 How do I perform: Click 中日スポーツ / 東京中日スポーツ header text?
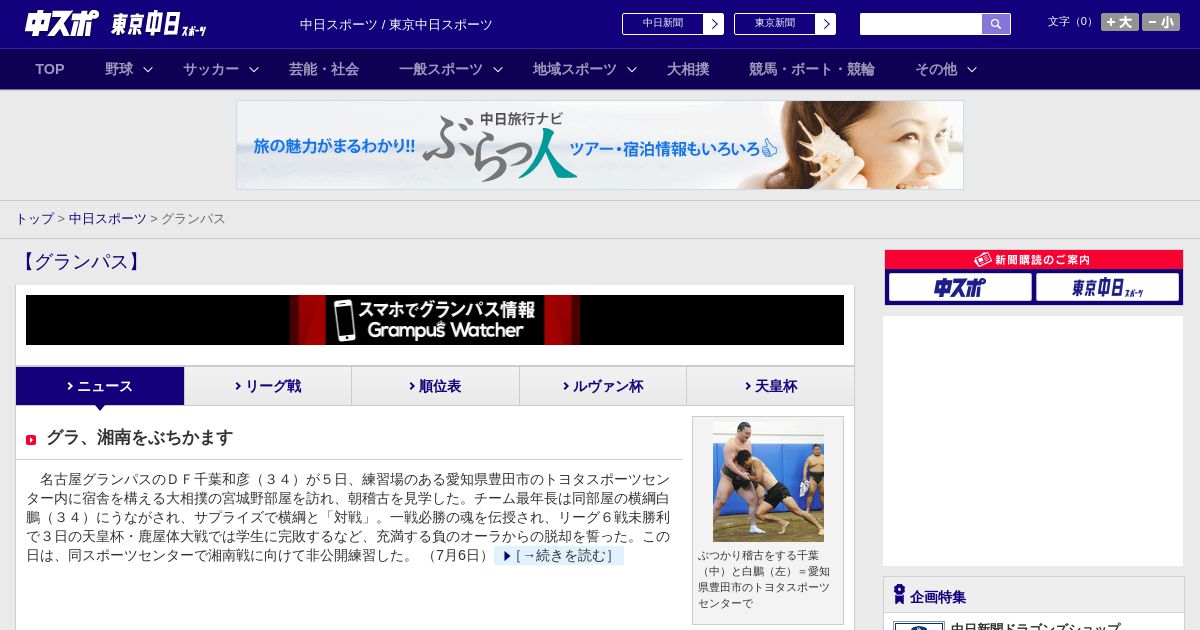click(396, 25)
